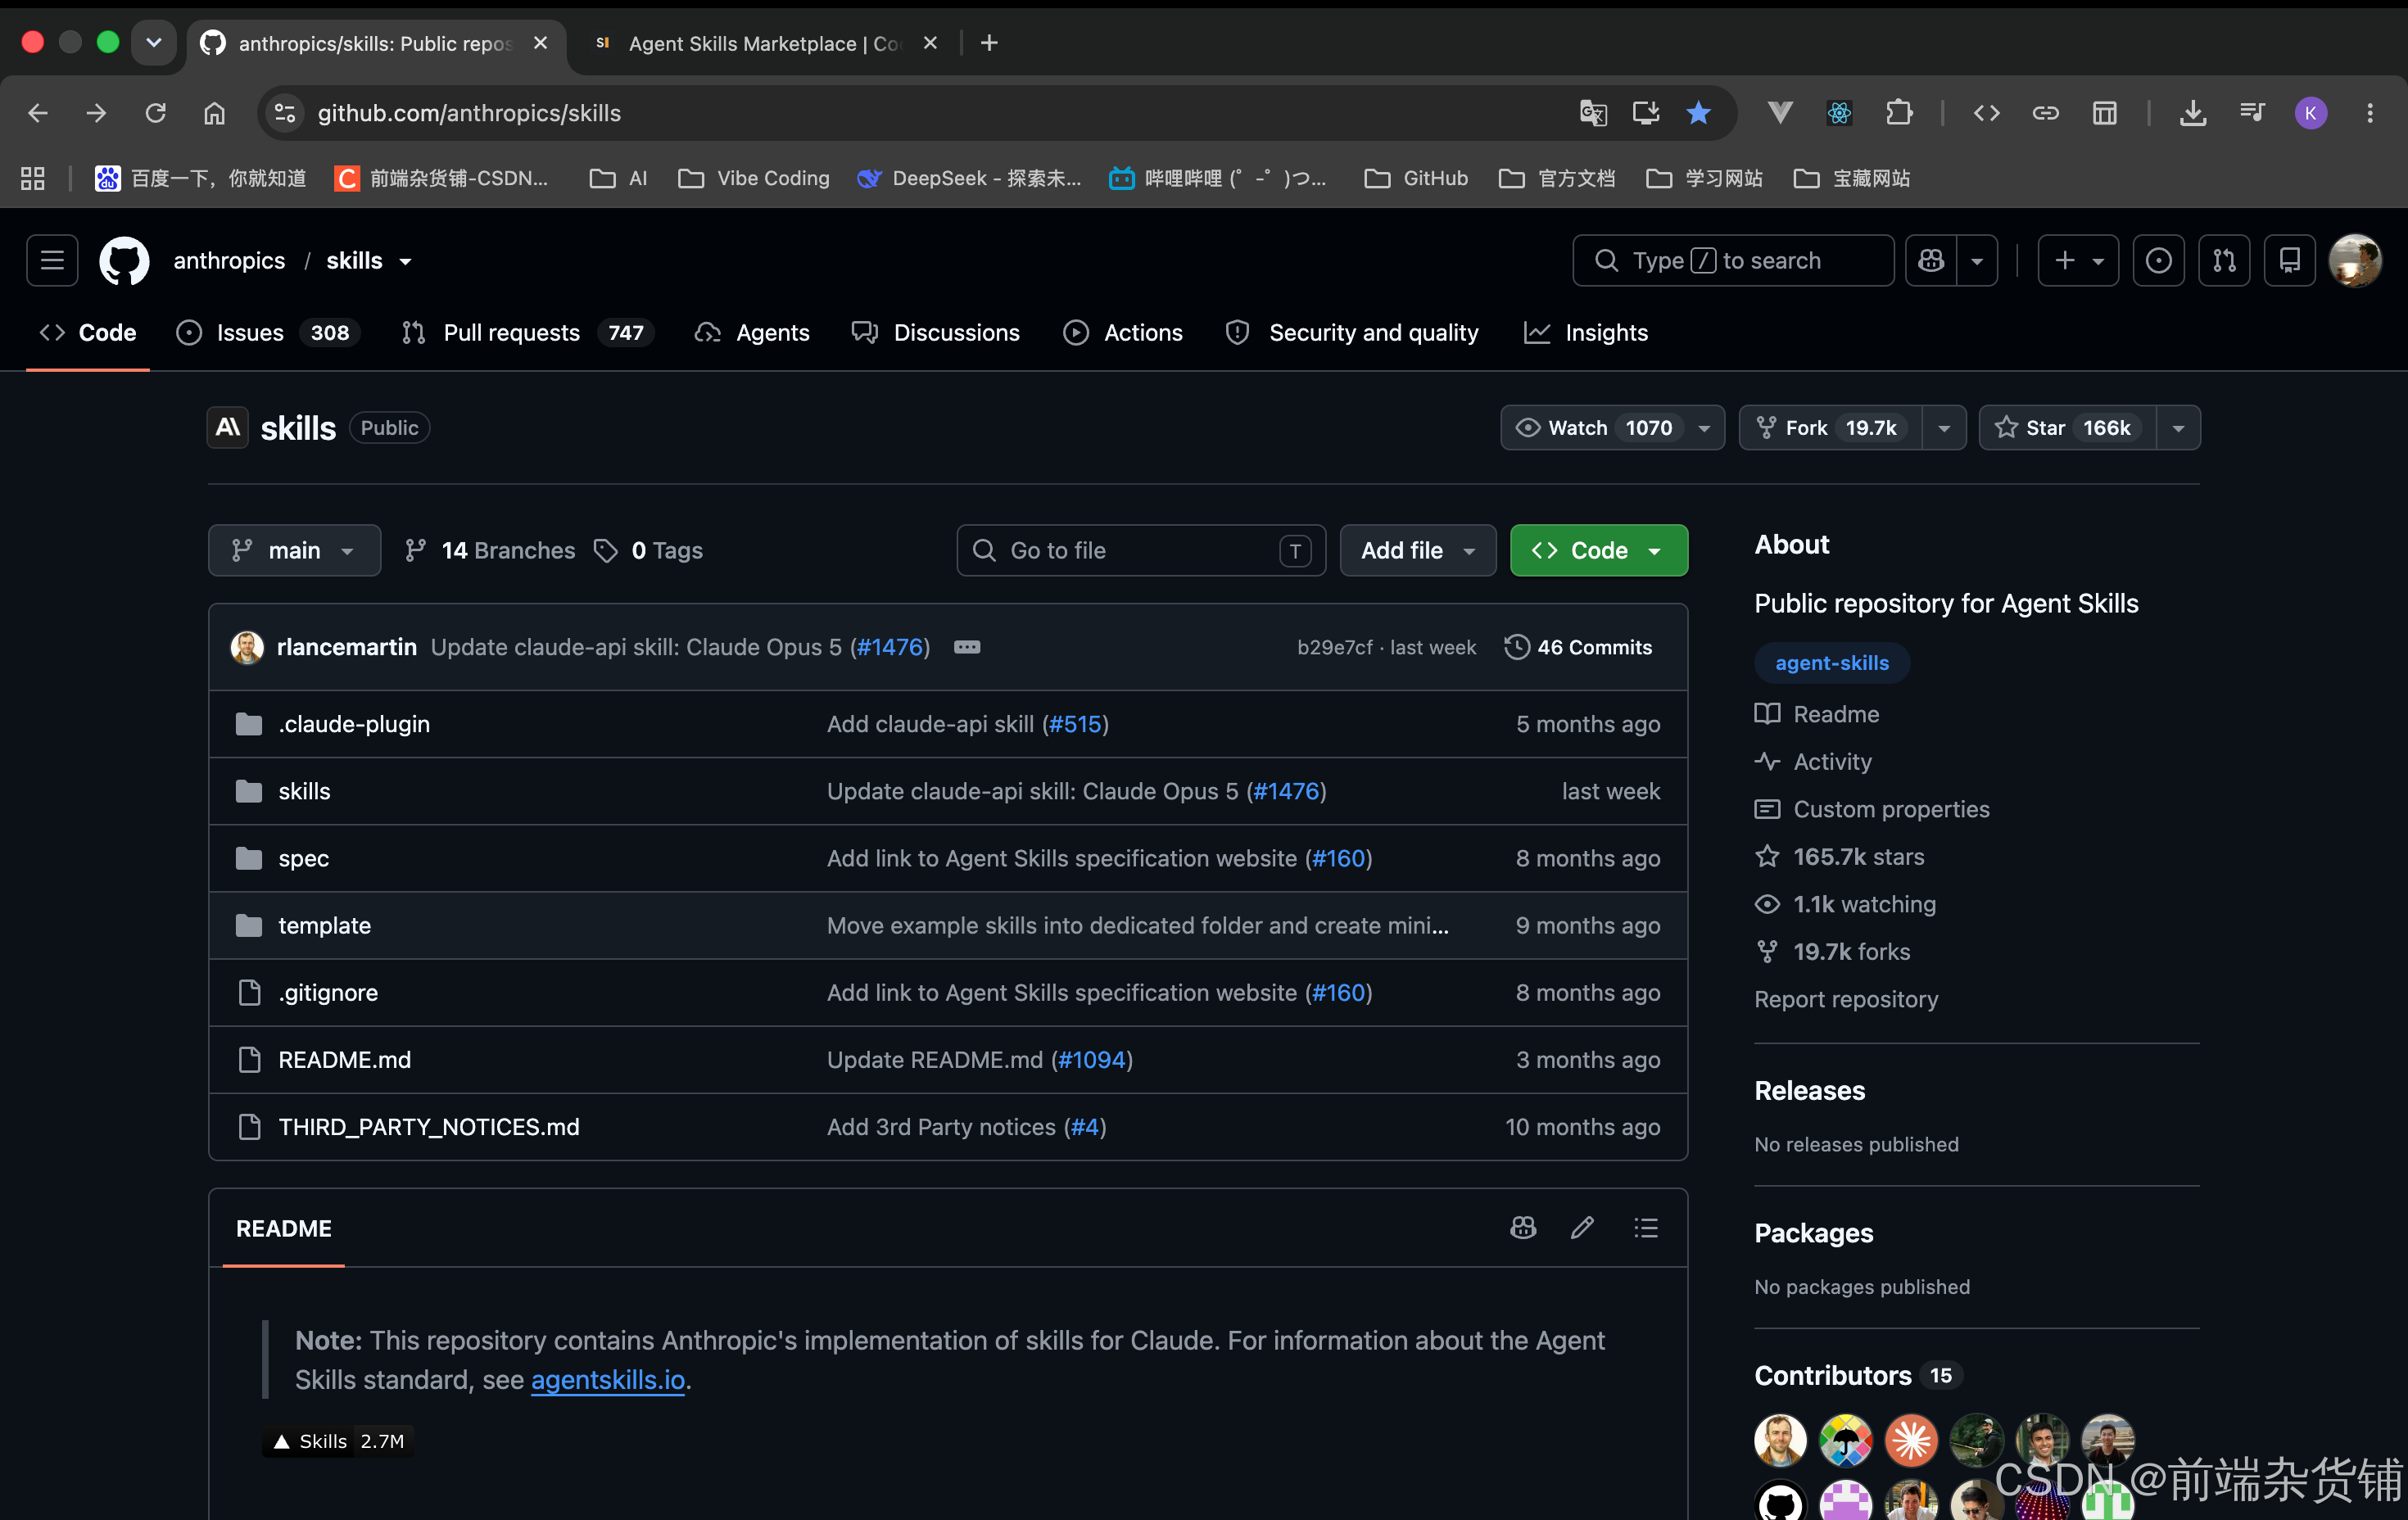Open the Issues inbox icon in header
2408x1520 pixels.
tap(2158, 260)
